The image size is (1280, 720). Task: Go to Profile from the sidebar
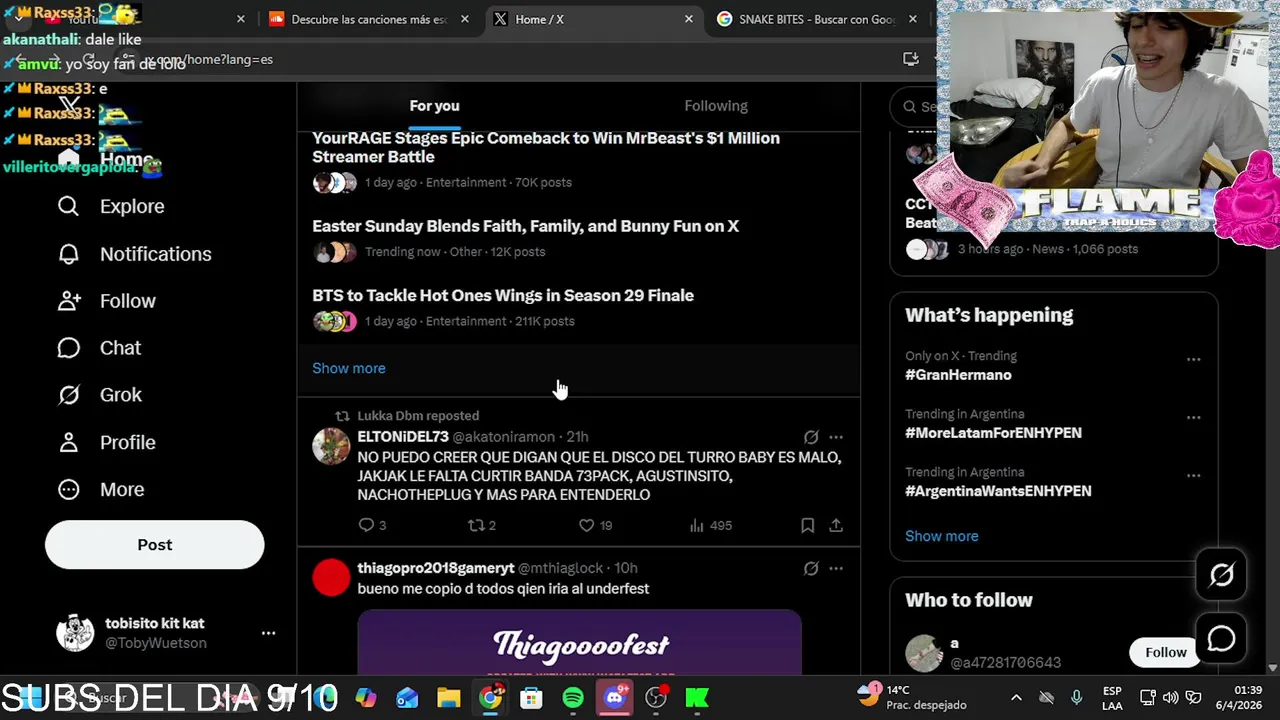tap(106, 442)
